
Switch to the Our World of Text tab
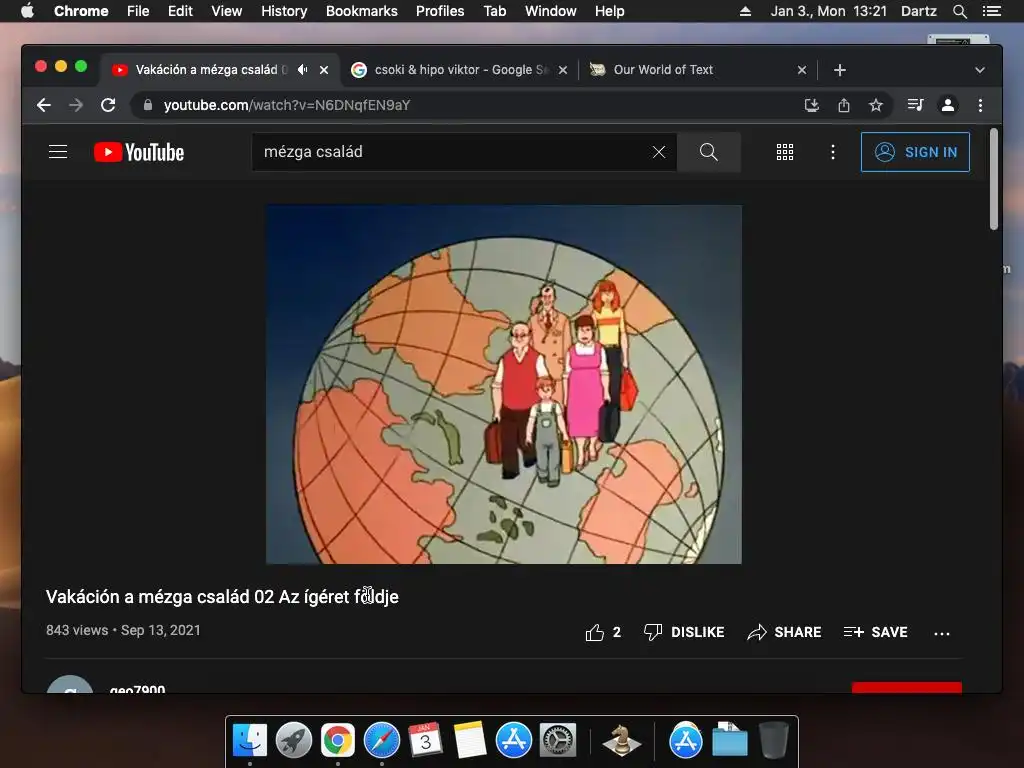click(x=696, y=70)
